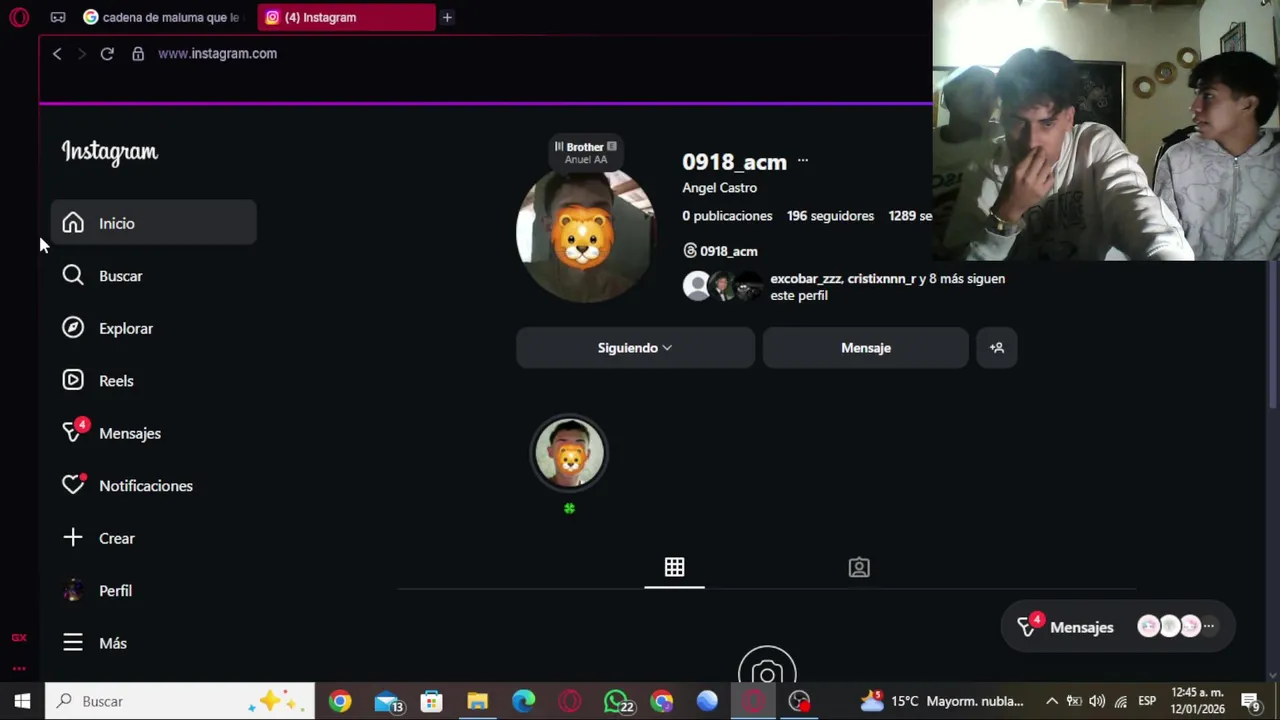Click the messenger icon with badge 4

click(x=74, y=431)
